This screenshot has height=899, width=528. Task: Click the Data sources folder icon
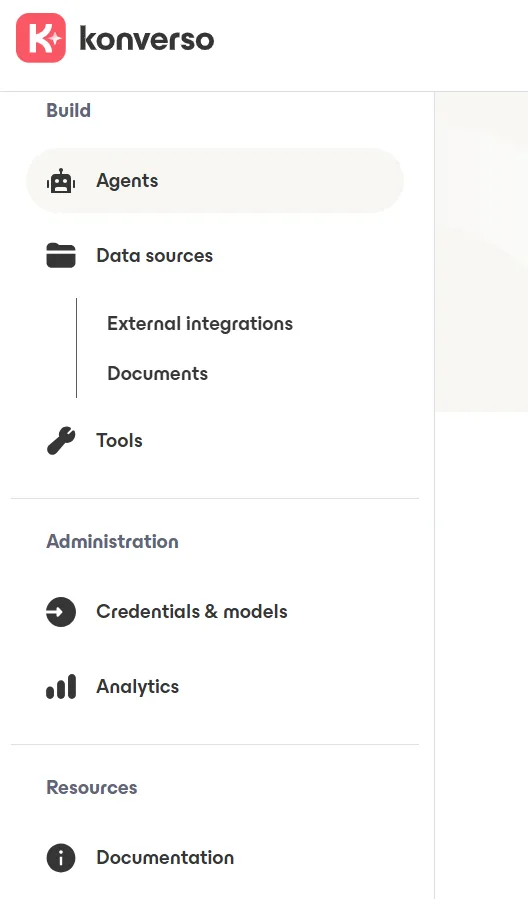tap(61, 255)
